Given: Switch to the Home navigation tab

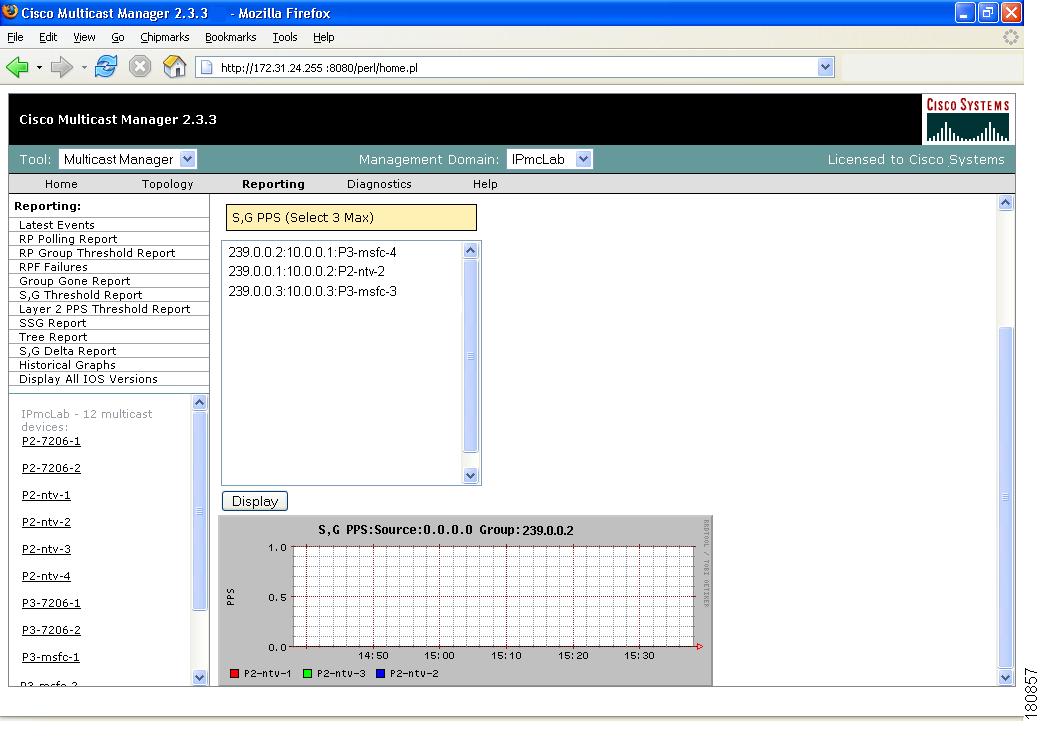Looking at the screenshot, I should [x=61, y=184].
